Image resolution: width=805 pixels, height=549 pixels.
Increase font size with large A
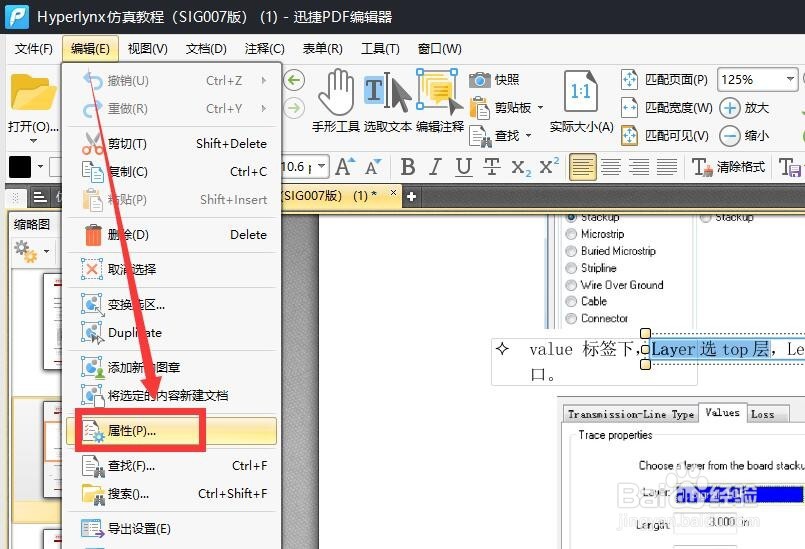point(344,167)
